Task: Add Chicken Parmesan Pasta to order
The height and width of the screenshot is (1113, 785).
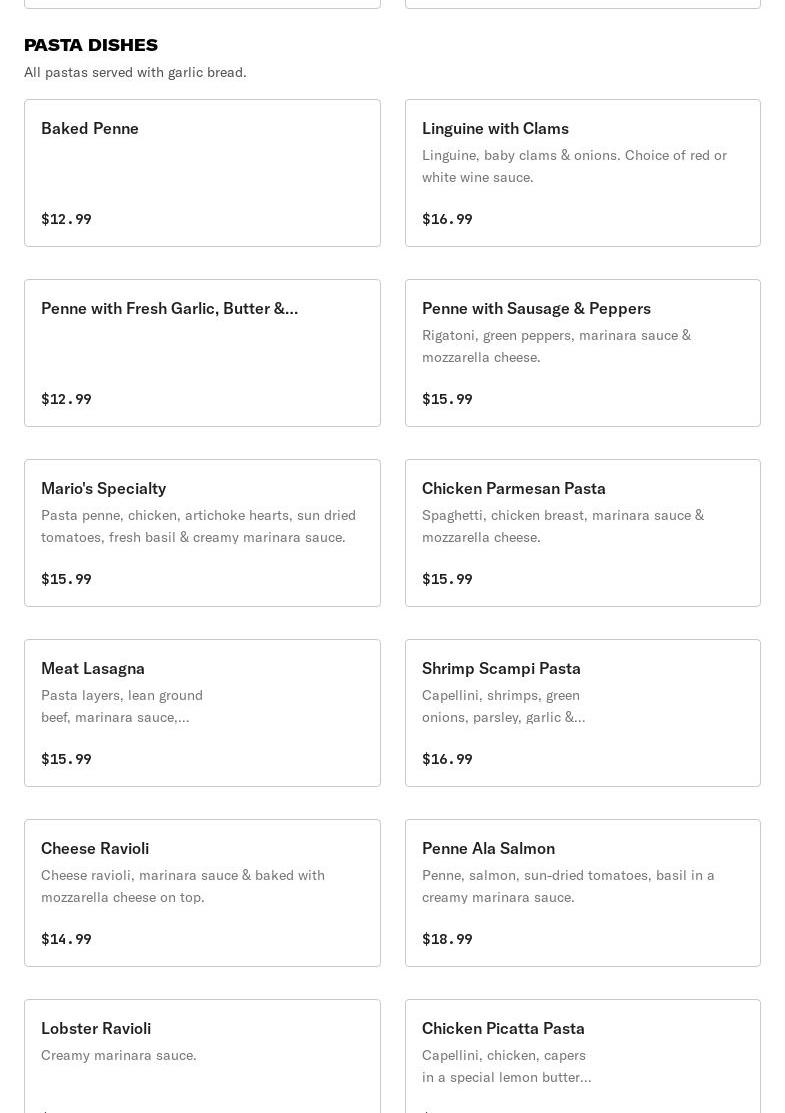Action: (x=582, y=532)
